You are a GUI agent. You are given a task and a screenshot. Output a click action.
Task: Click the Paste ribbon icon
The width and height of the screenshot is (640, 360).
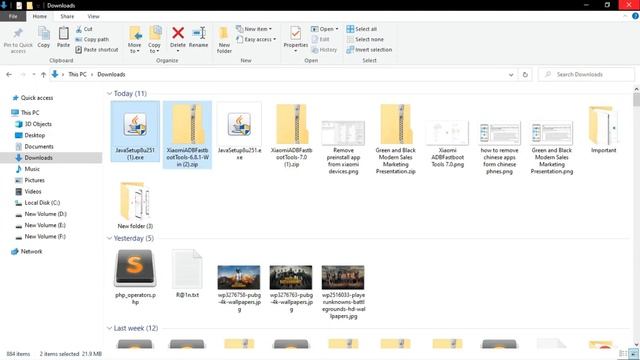click(x=63, y=33)
